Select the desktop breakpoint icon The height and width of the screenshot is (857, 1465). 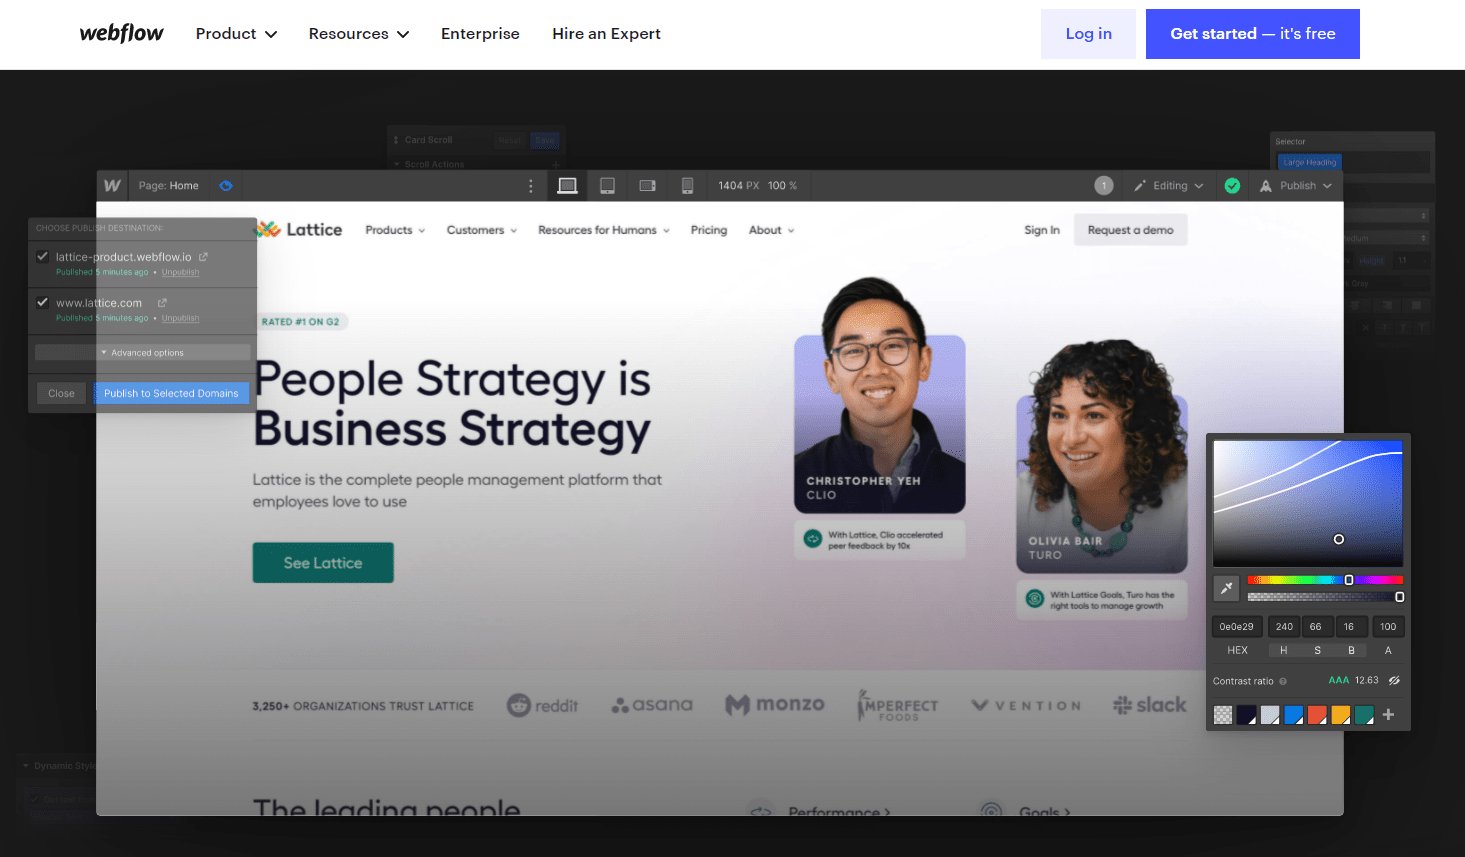[x=567, y=186]
